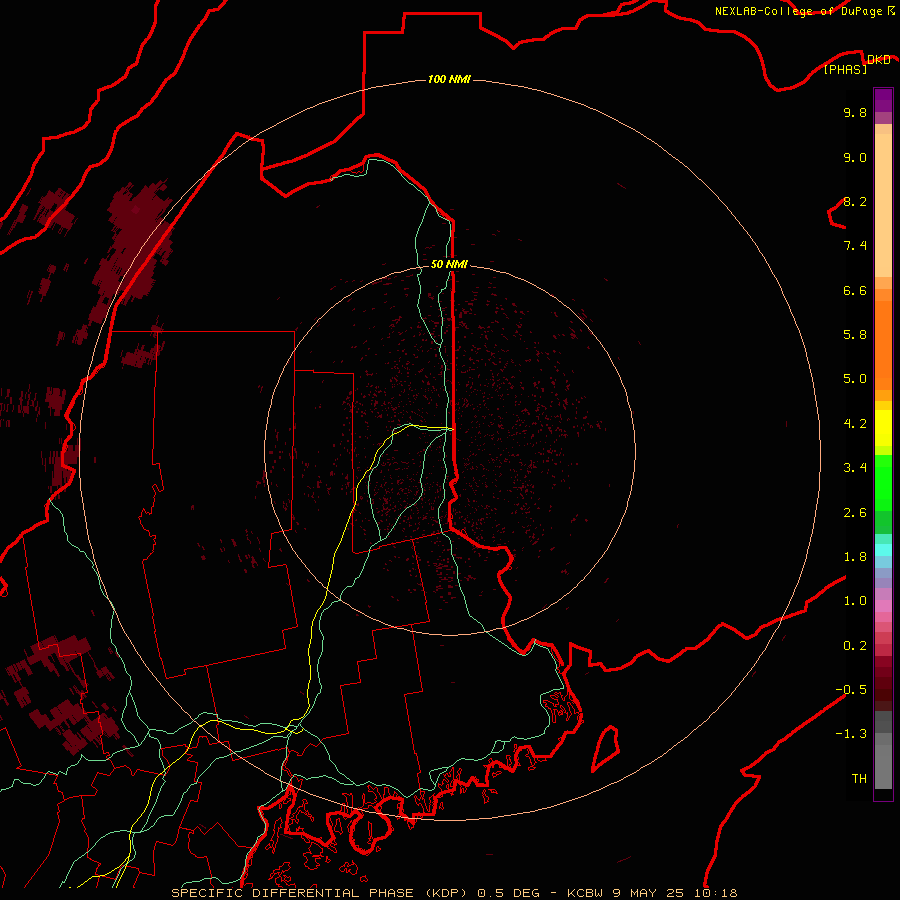Click the 4.2 scale value

tap(855, 424)
